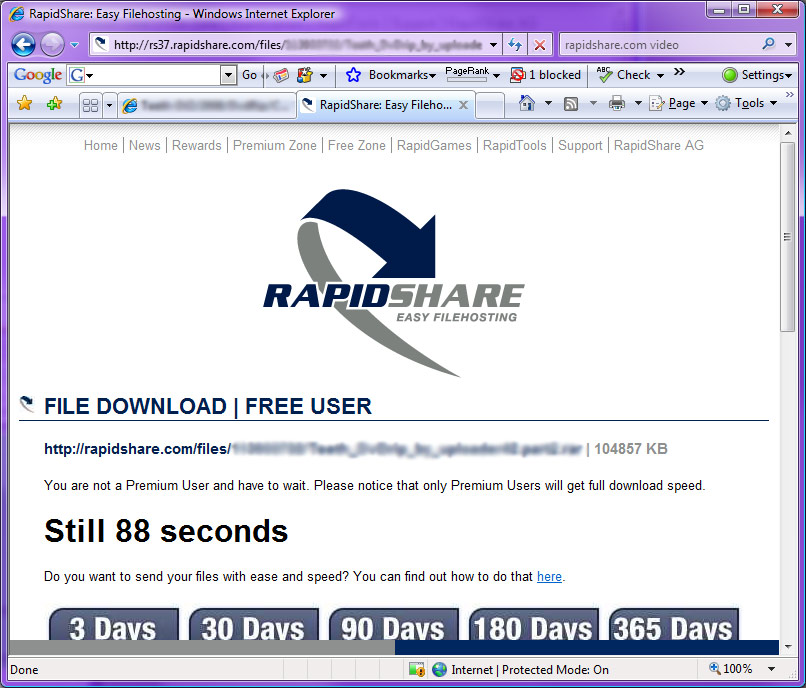Open the Page menu

coord(679,103)
